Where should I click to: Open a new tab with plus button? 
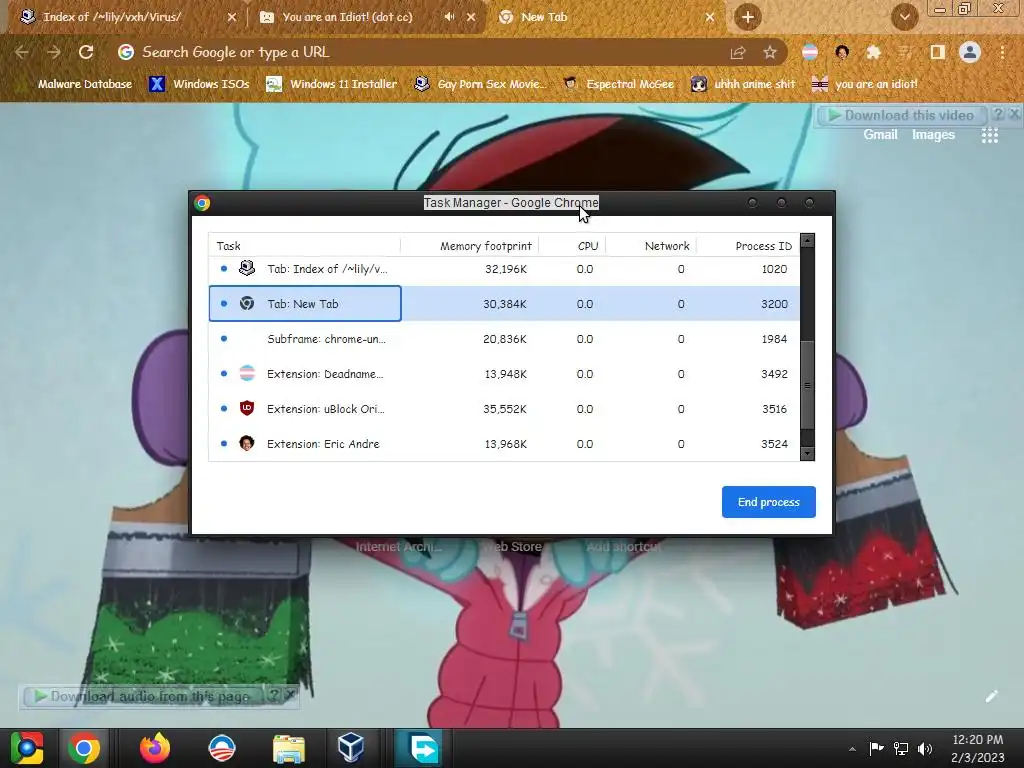[748, 17]
